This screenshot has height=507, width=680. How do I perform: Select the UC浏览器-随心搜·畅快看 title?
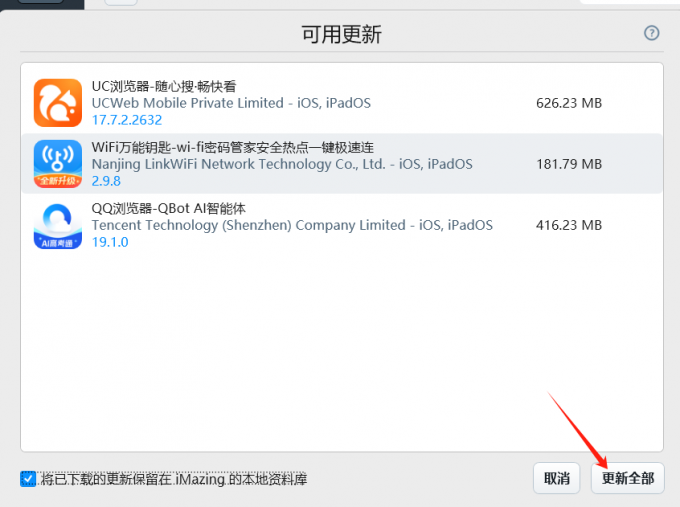[163, 86]
